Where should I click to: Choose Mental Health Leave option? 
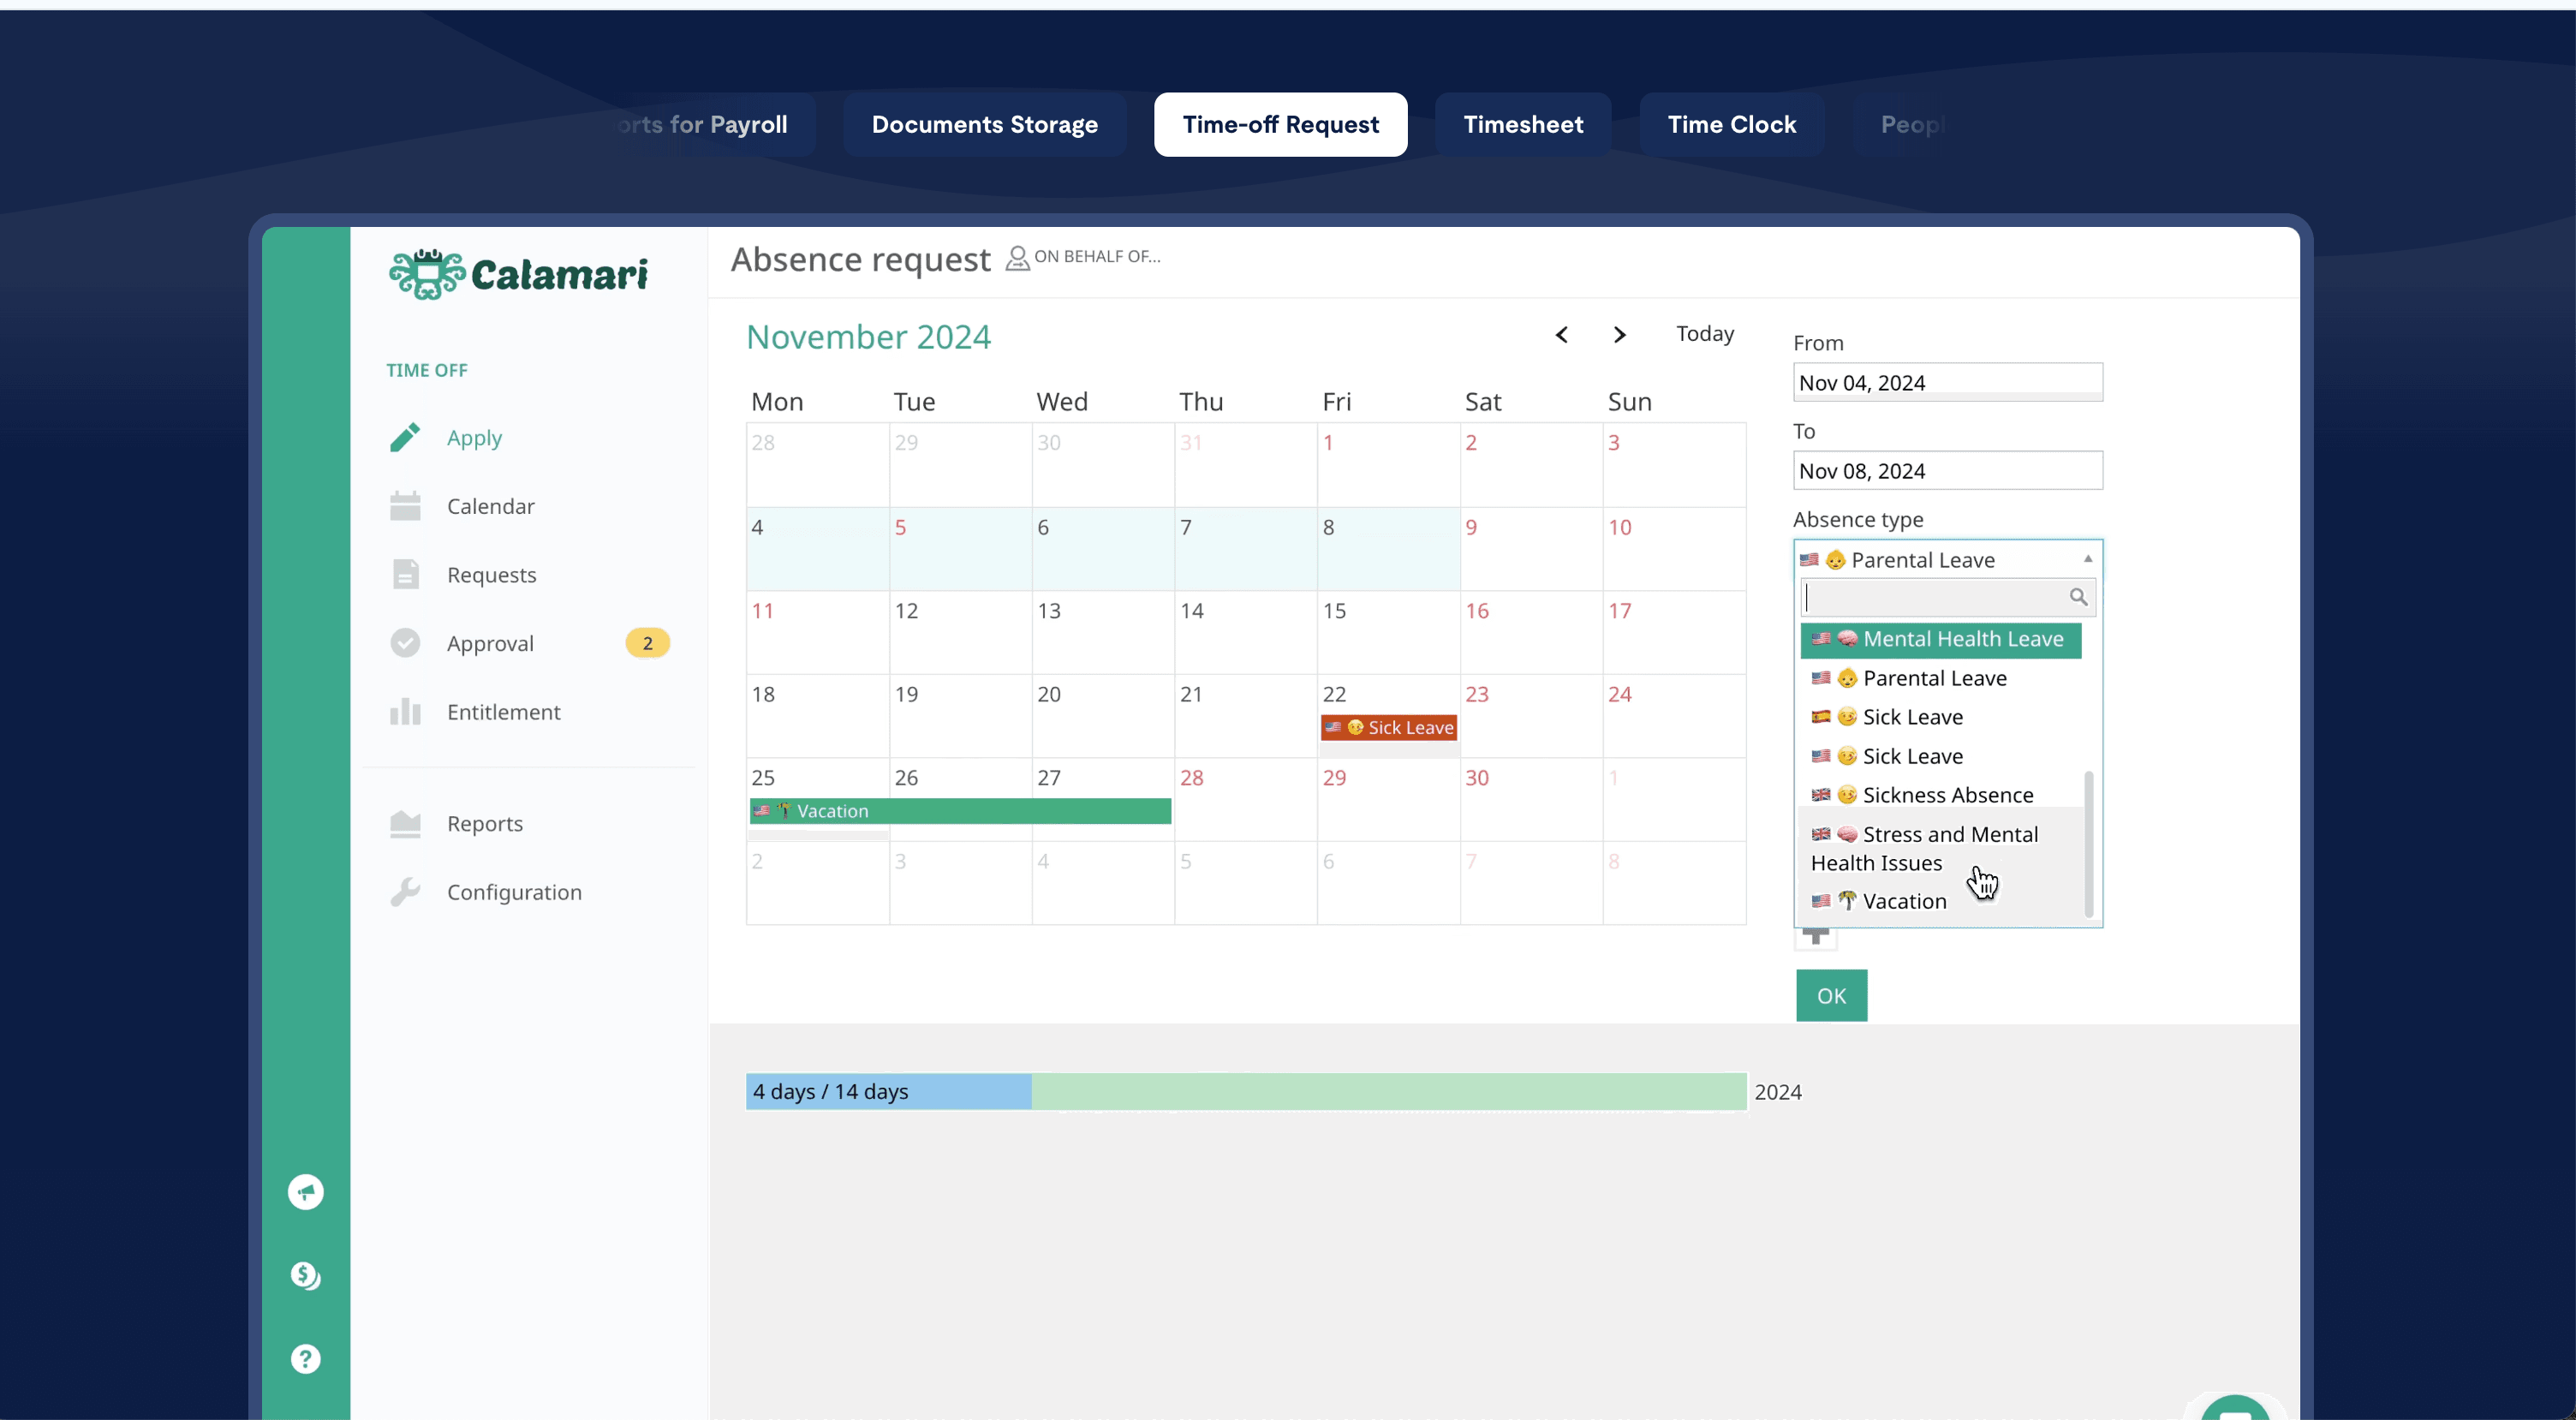tap(1962, 639)
